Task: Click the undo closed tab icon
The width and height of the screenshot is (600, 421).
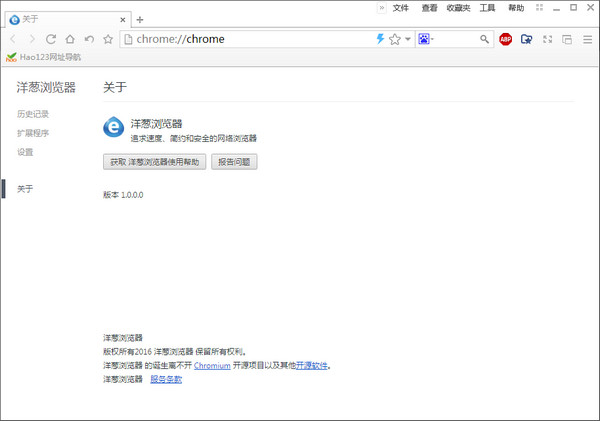Action: pos(89,39)
